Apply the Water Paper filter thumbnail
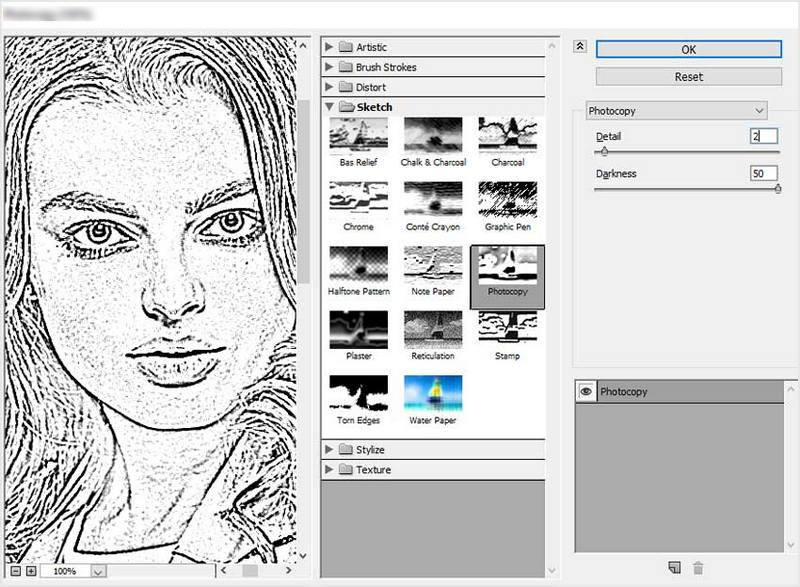Screen dimensions: 800x587 click(x=433, y=394)
